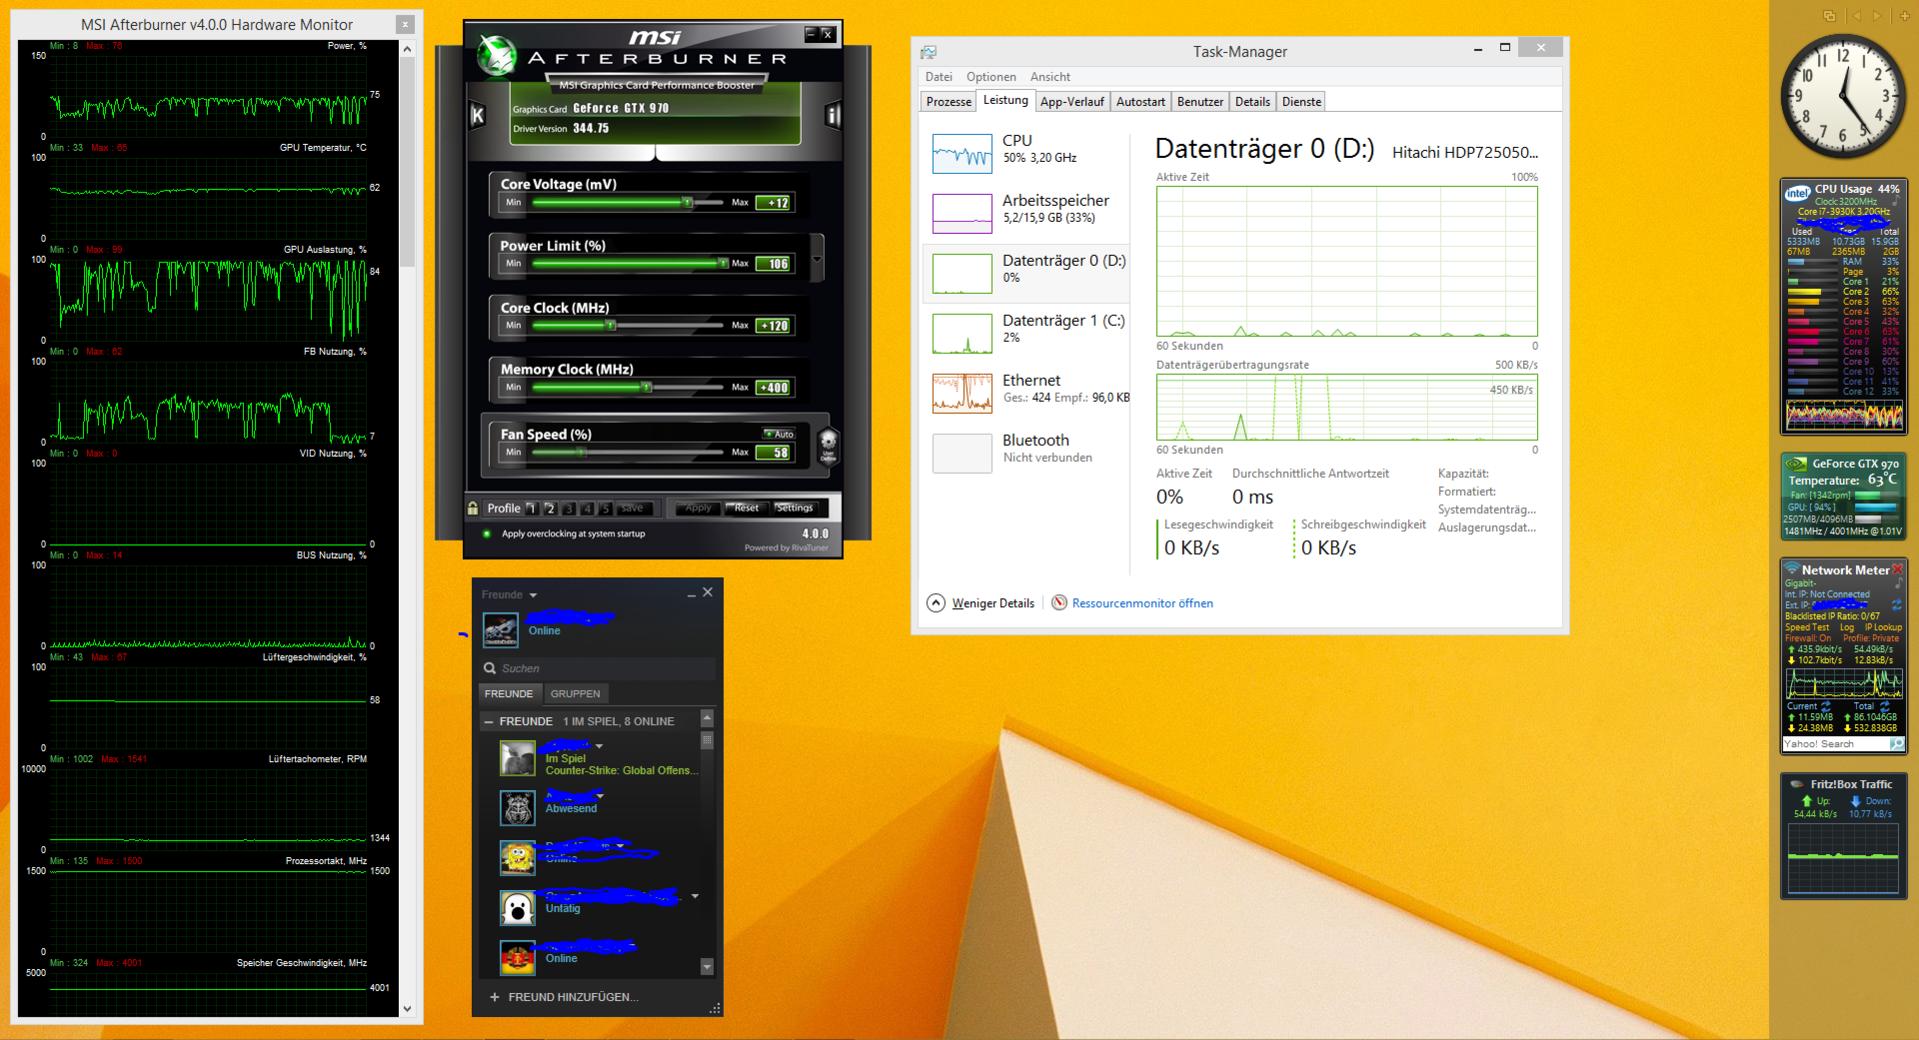Screen dimensions: 1919x1040
Task: Open the Afterburner info panel button
Action: [x=832, y=115]
